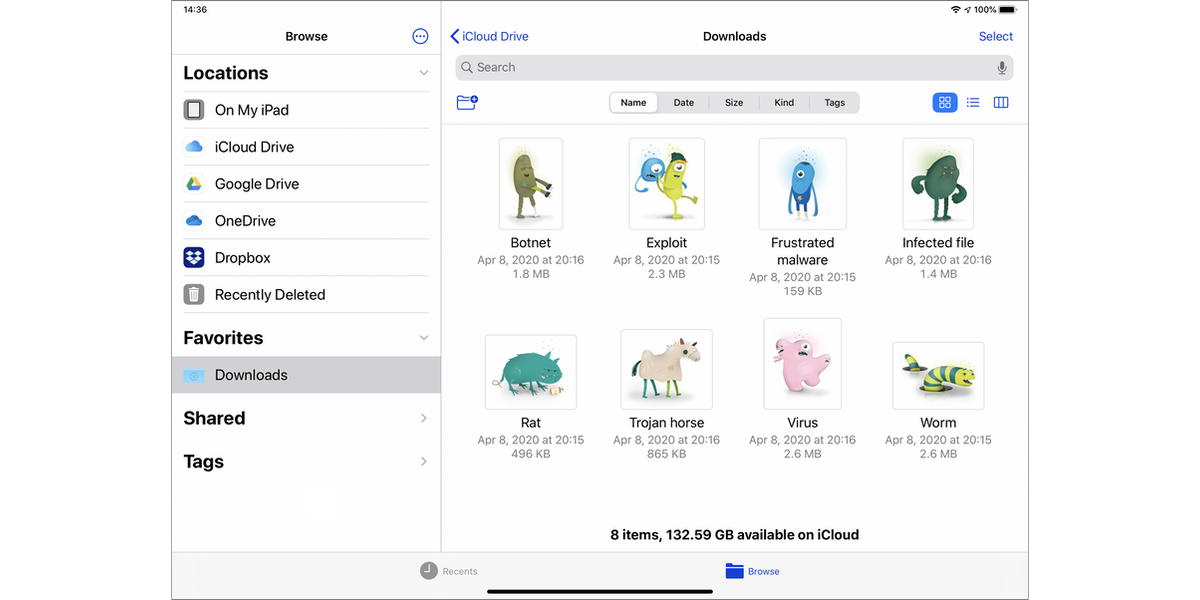This screenshot has height=600, width=1200.
Task: Open the Frustrated malware thumbnail
Action: coord(803,184)
